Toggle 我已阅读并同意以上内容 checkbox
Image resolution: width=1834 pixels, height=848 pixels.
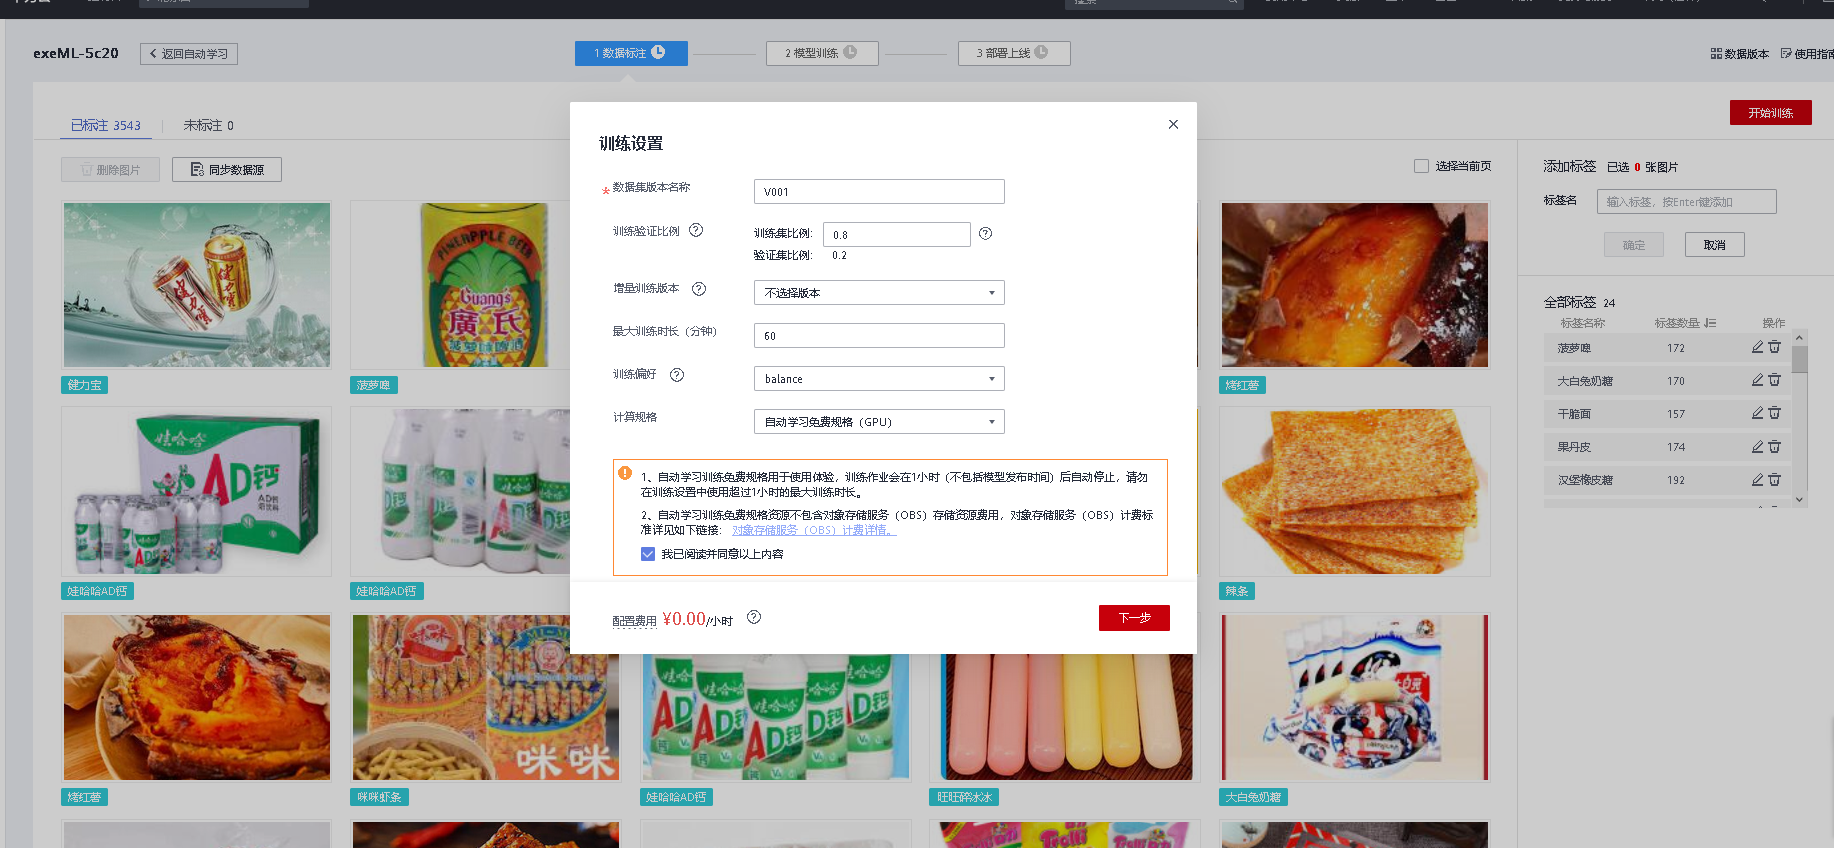click(648, 554)
